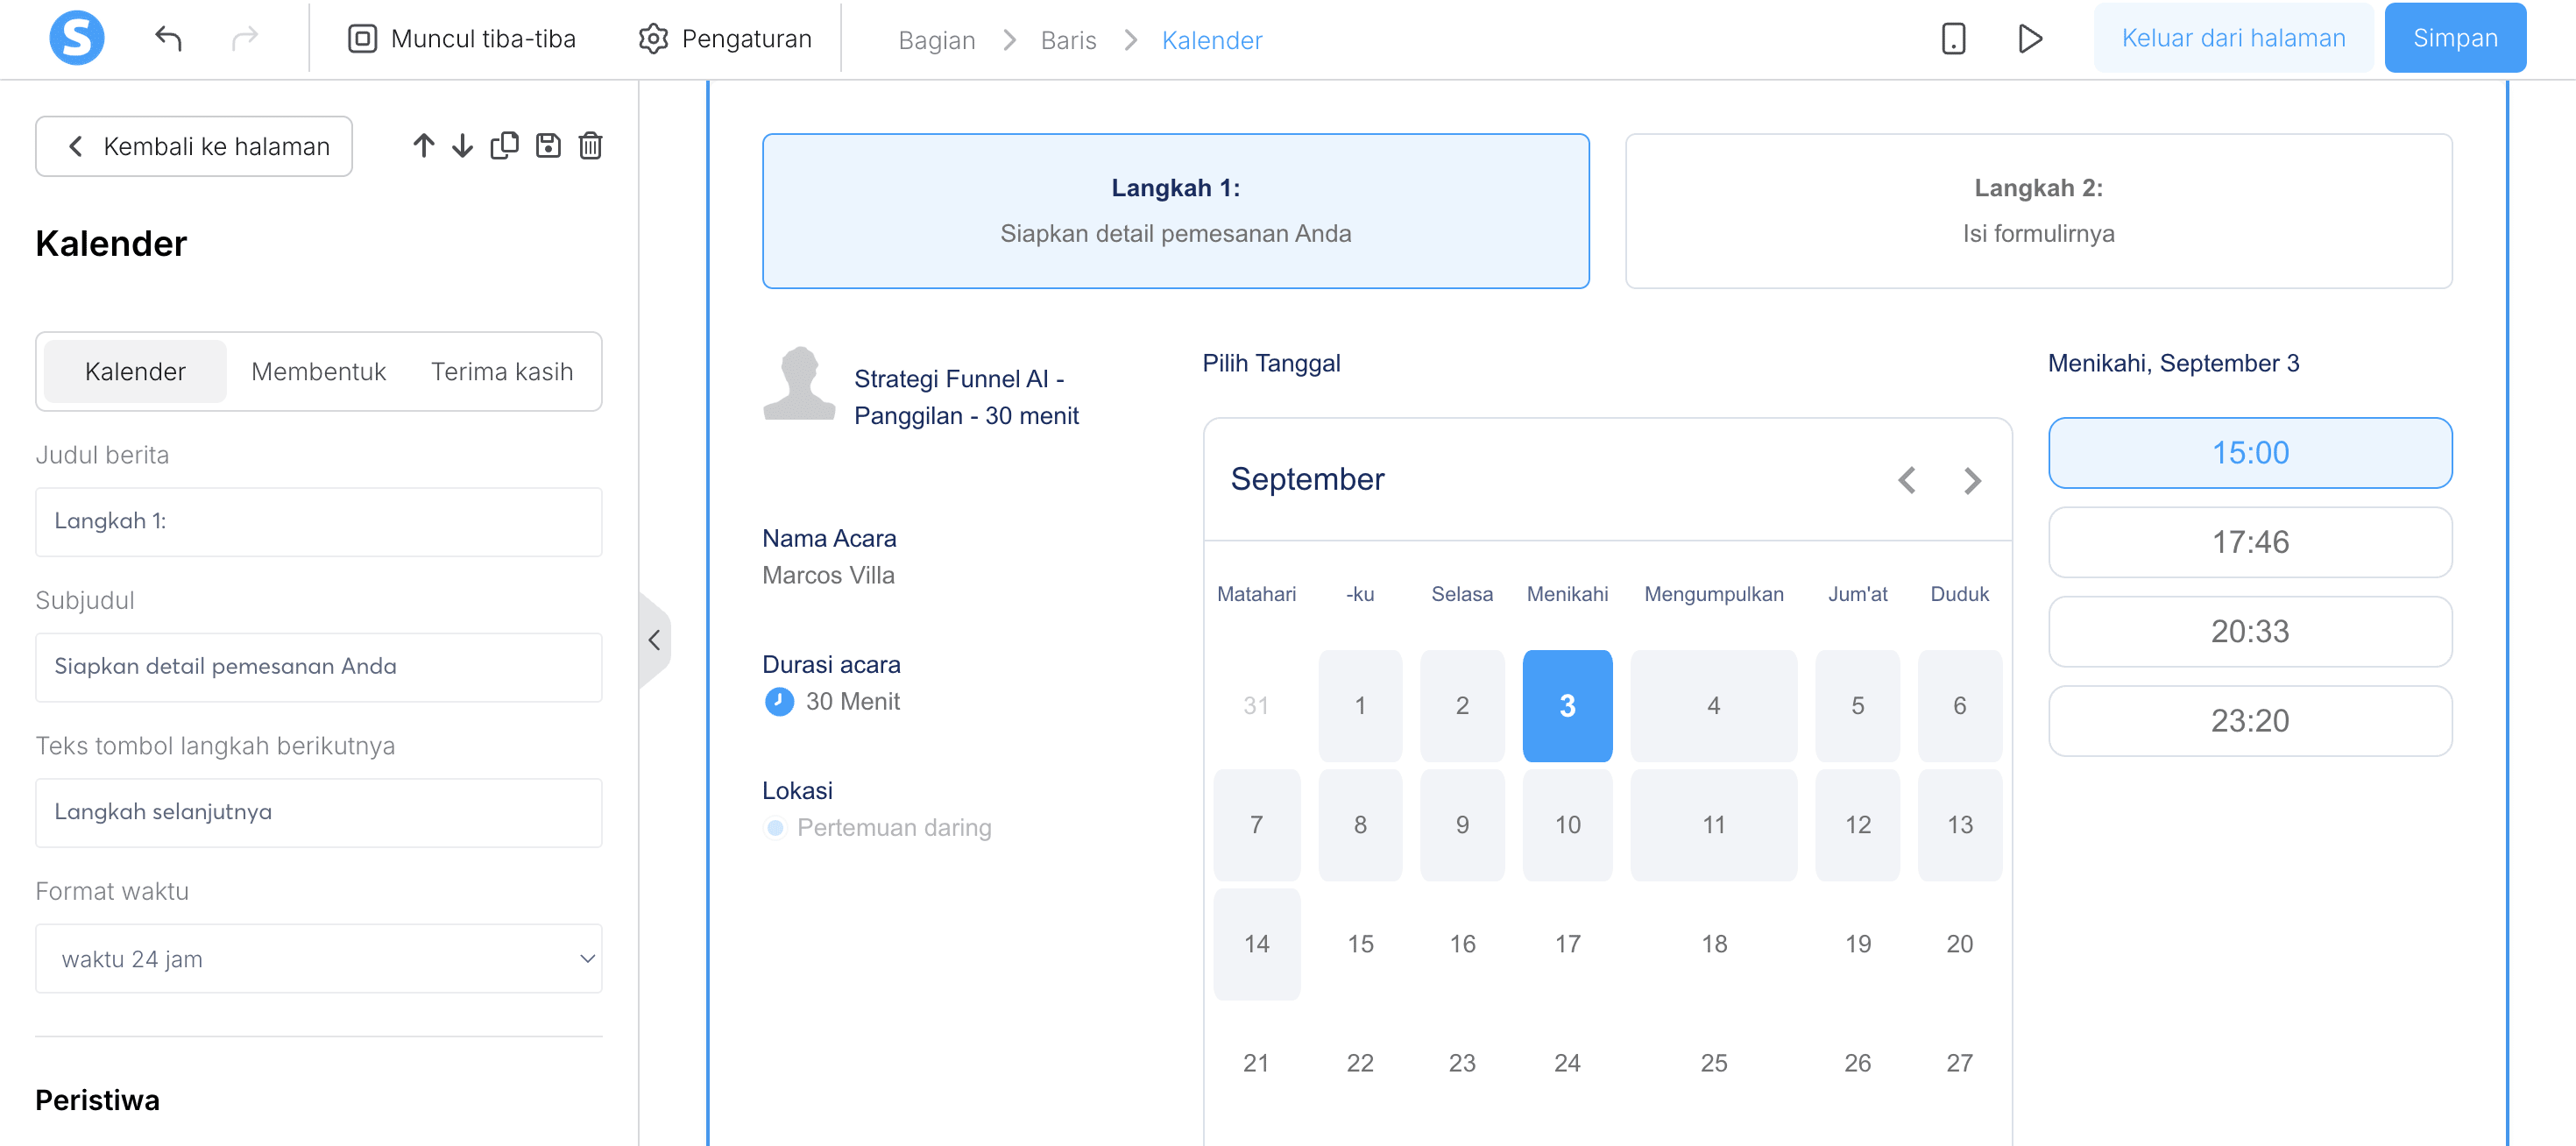
Task: Save element as template icon
Action: pyautogui.click(x=548, y=146)
